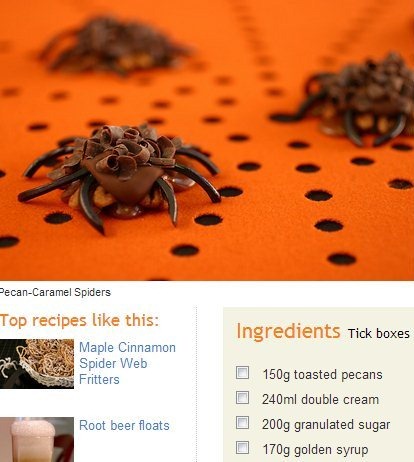This screenshot has height=462, width=414.
Task: Click the foreground chocolate spider in photo
Action: (120, 177)
